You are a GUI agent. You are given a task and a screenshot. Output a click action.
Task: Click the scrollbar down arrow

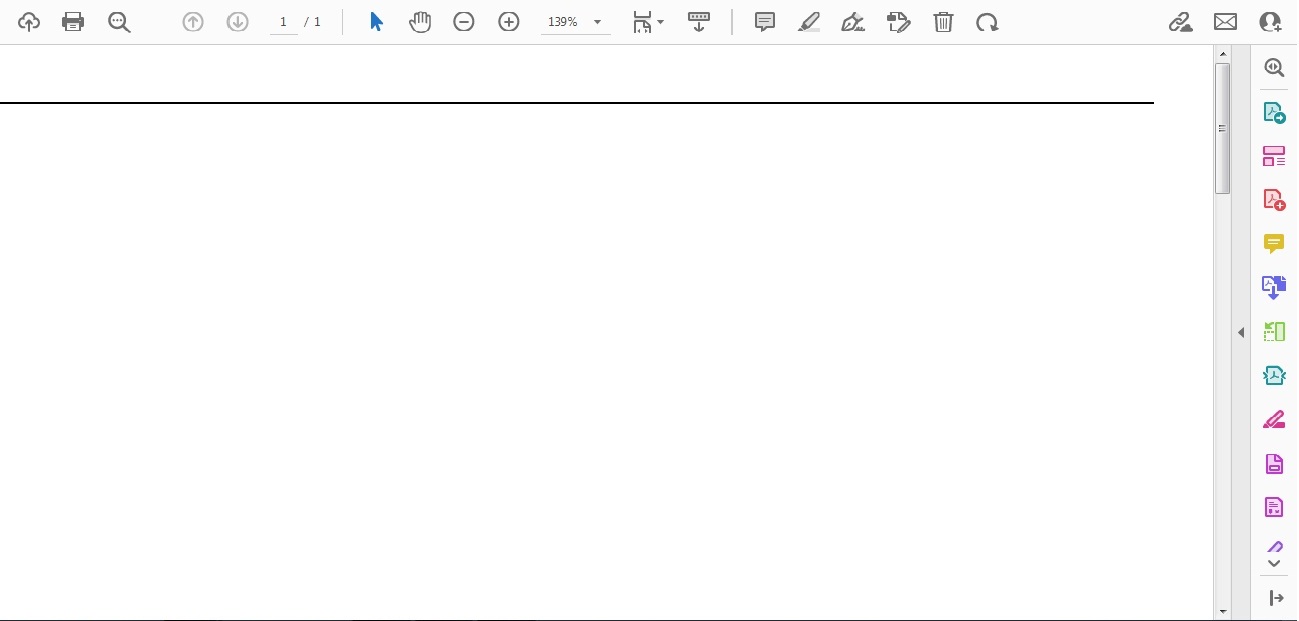1223,610
